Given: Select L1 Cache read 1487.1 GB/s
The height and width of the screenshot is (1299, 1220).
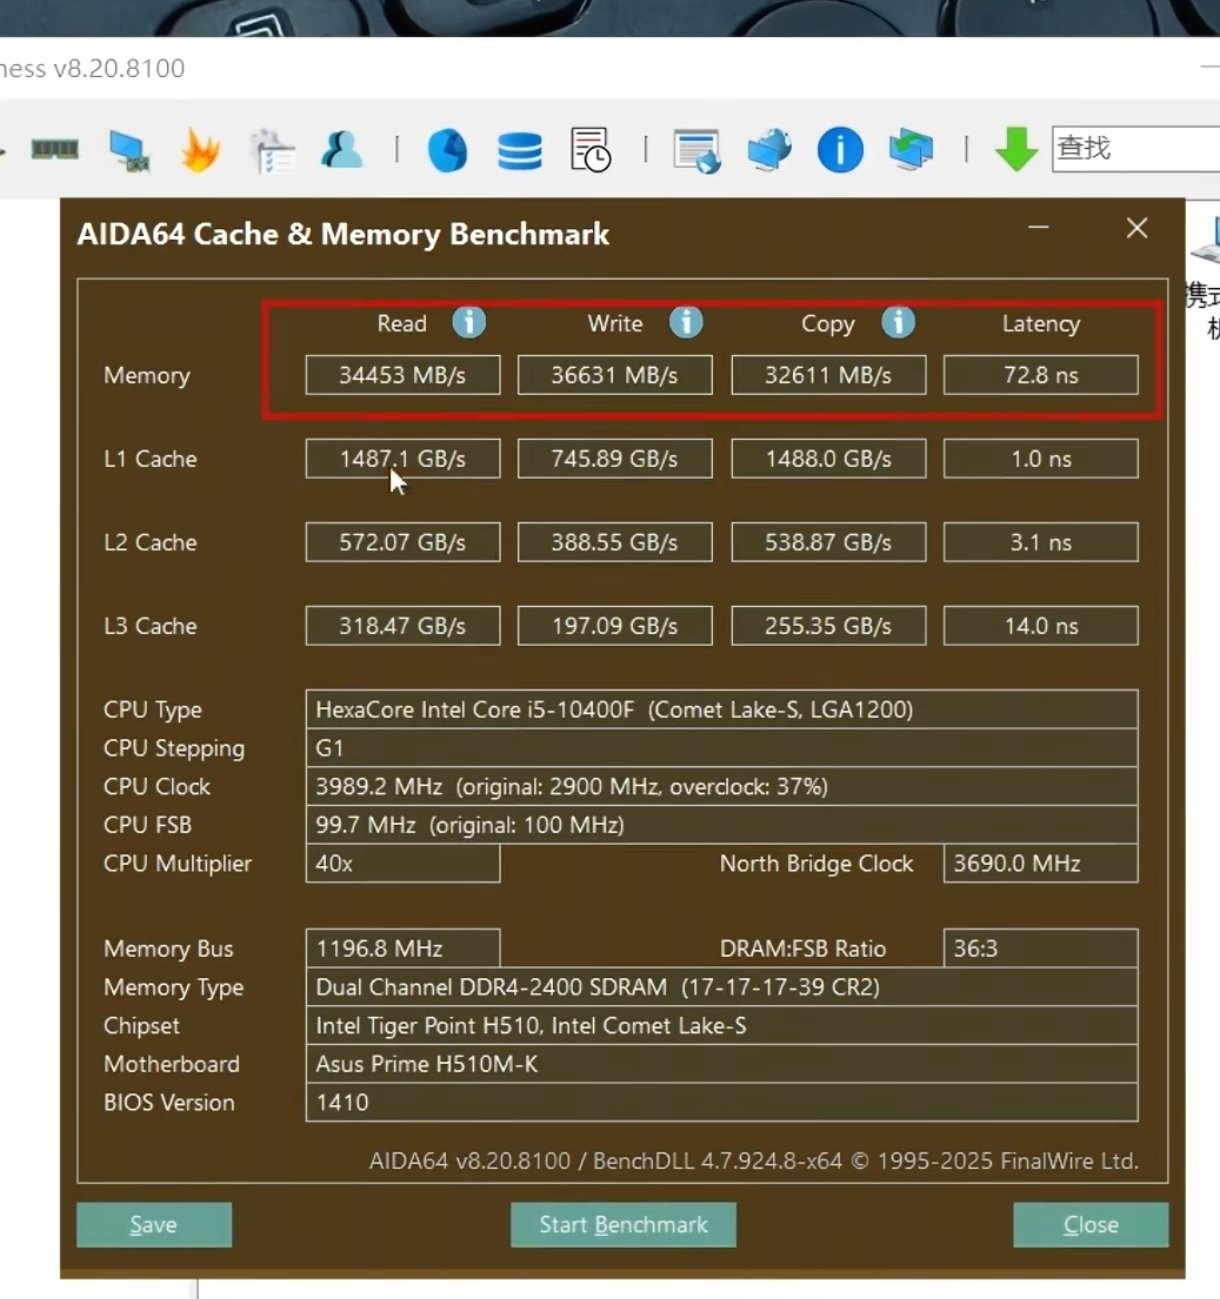Looking at the screenshot, I should click(x=403, y=459).
